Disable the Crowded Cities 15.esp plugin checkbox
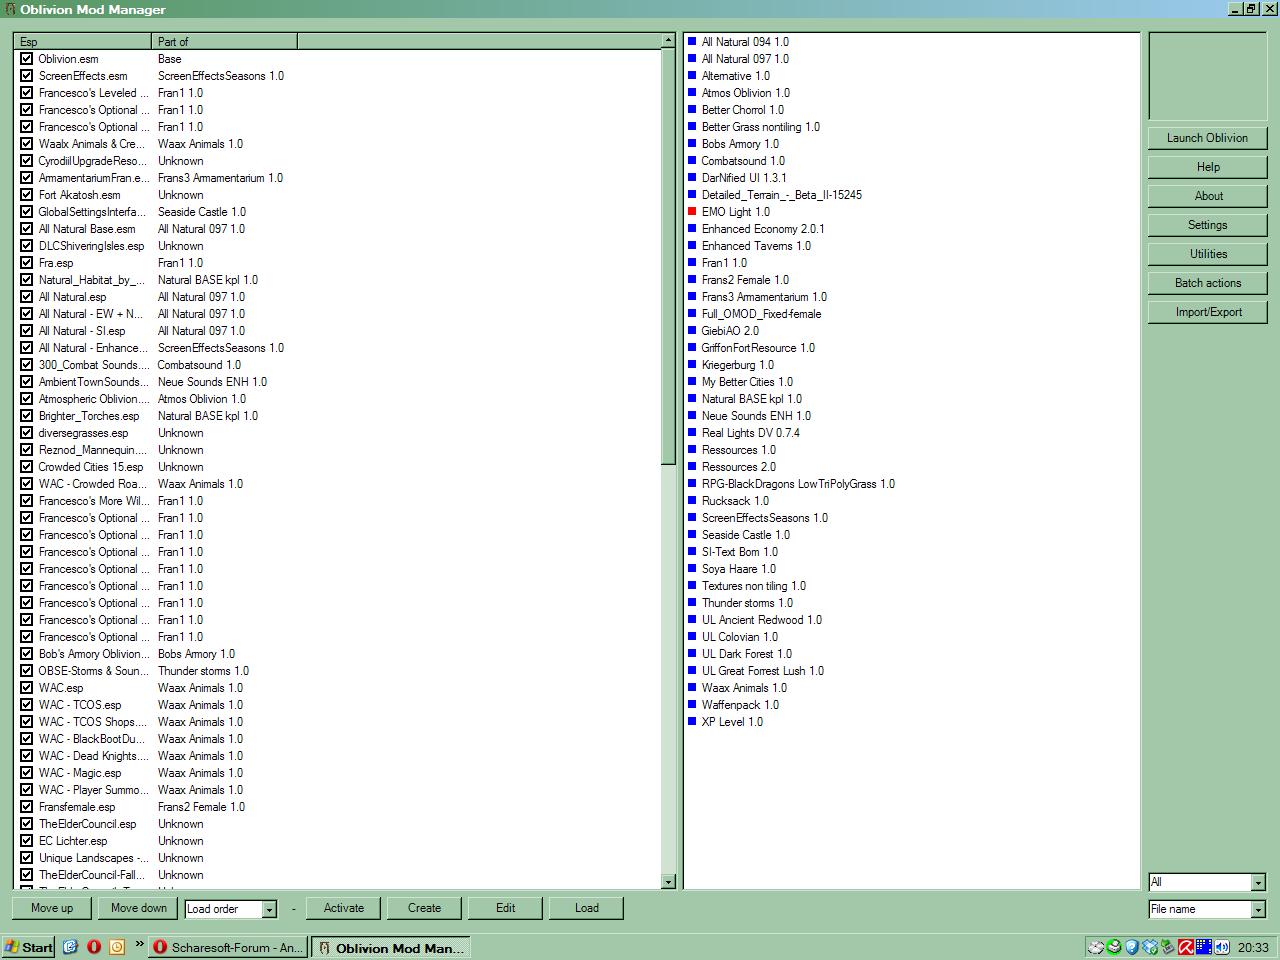 (27, 467)
